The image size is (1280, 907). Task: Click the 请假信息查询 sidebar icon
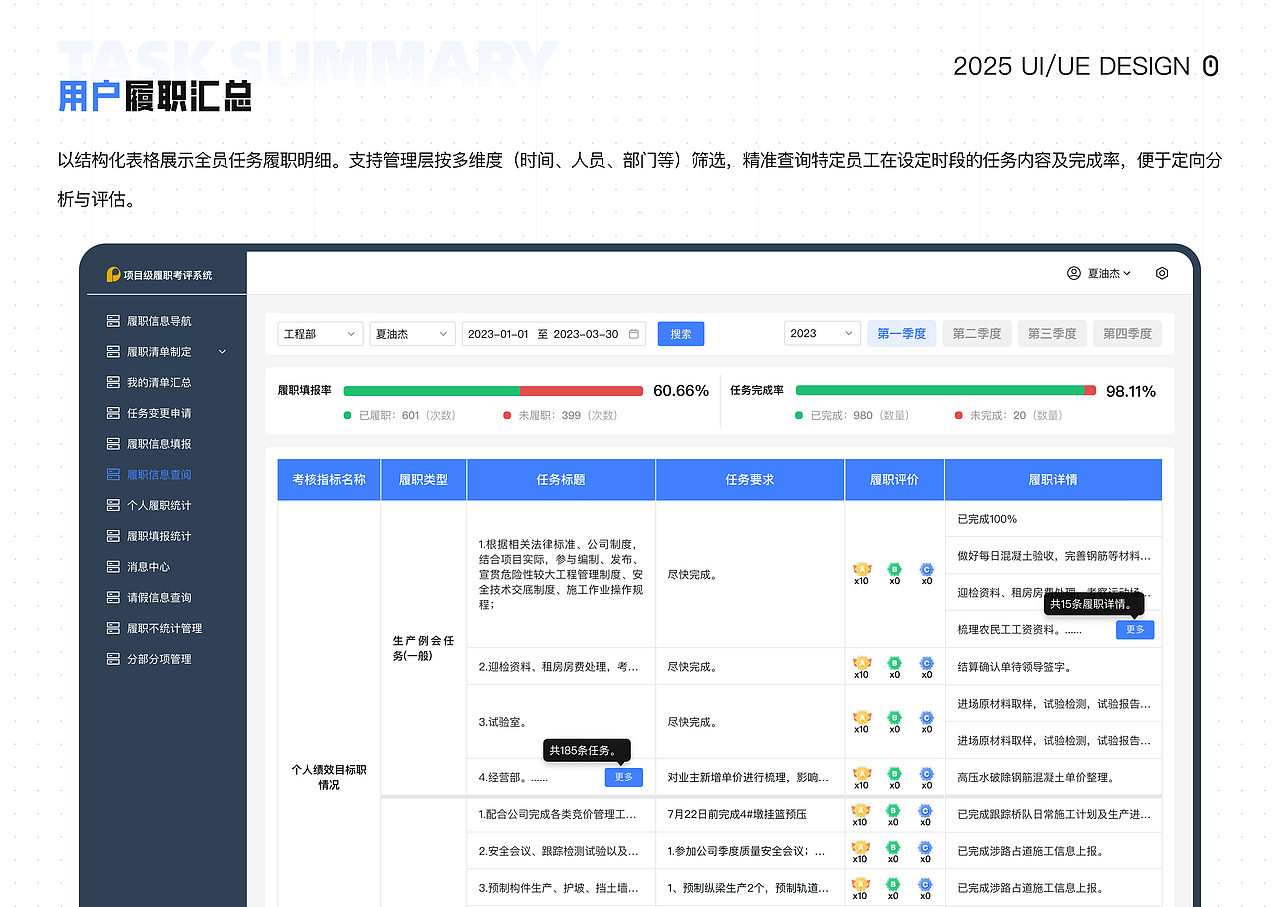pyautogui.click(x=113, y=598)
